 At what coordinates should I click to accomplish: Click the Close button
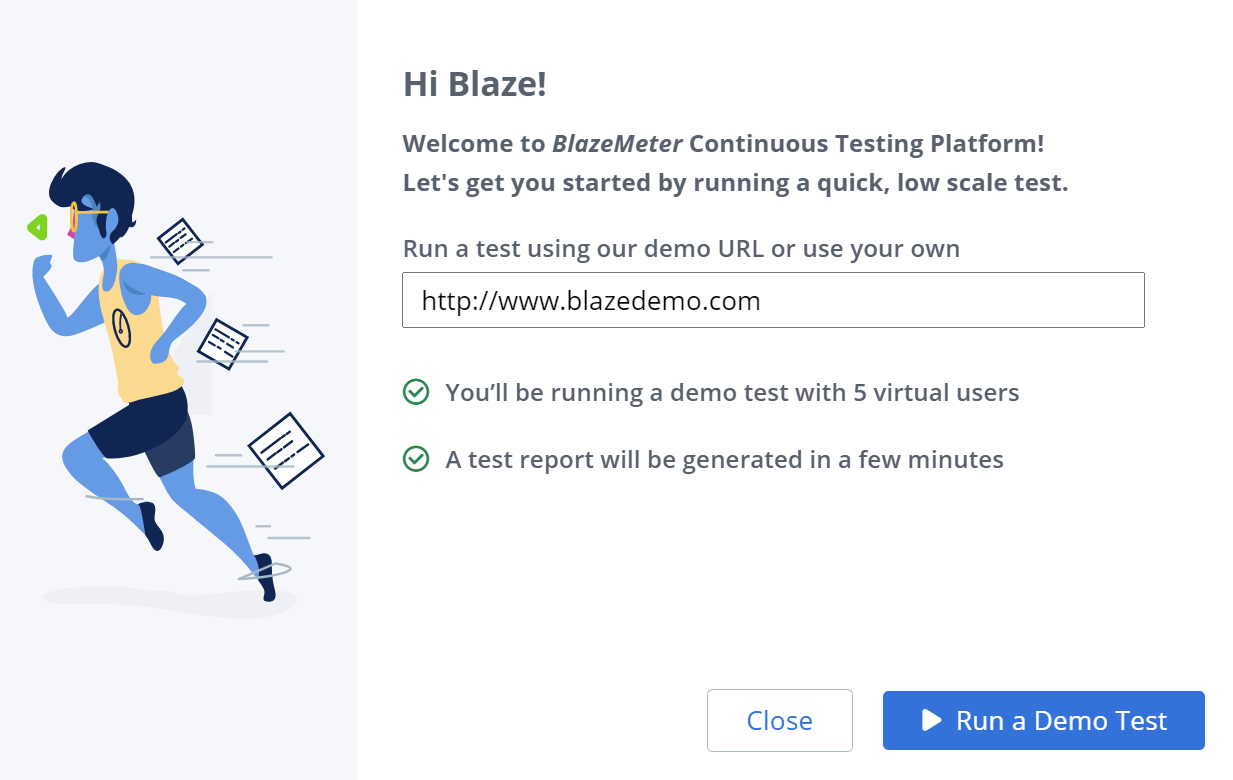coord(779,720)
